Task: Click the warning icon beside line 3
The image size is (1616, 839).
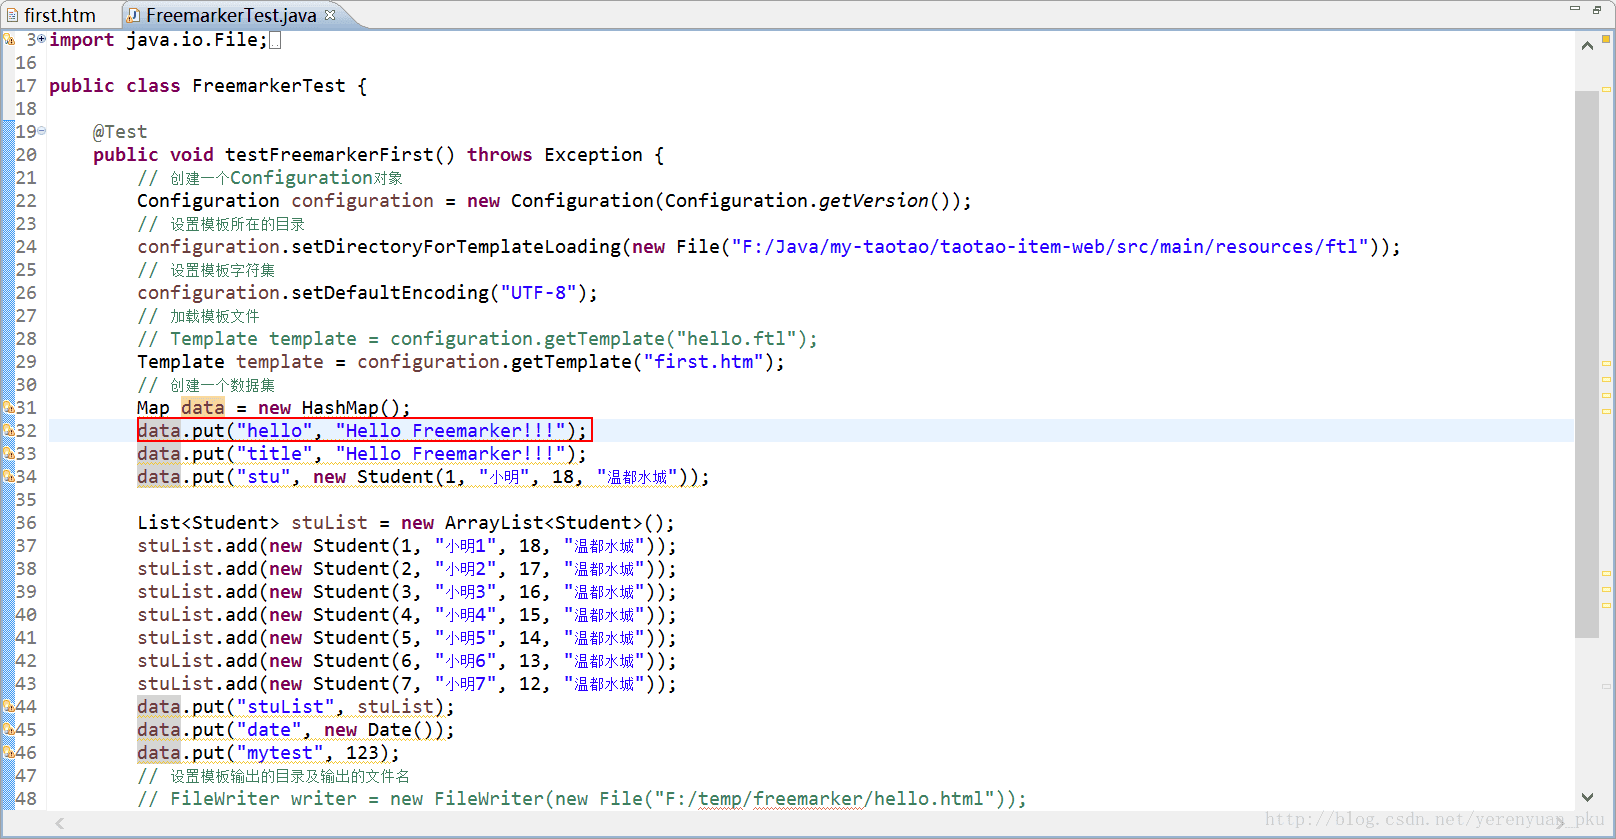Action: tap(8, 40)
